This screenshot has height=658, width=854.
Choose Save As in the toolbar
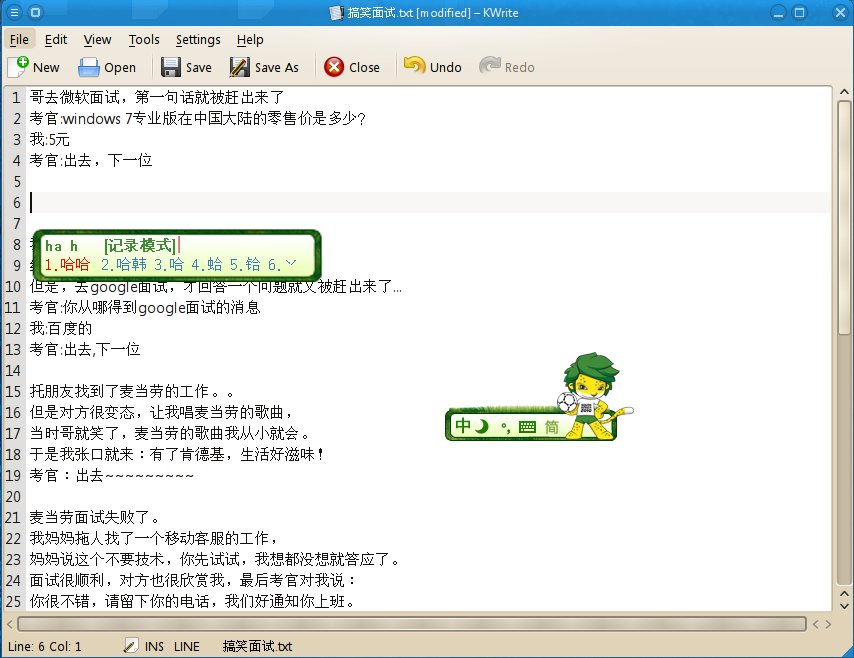[264, 67]
